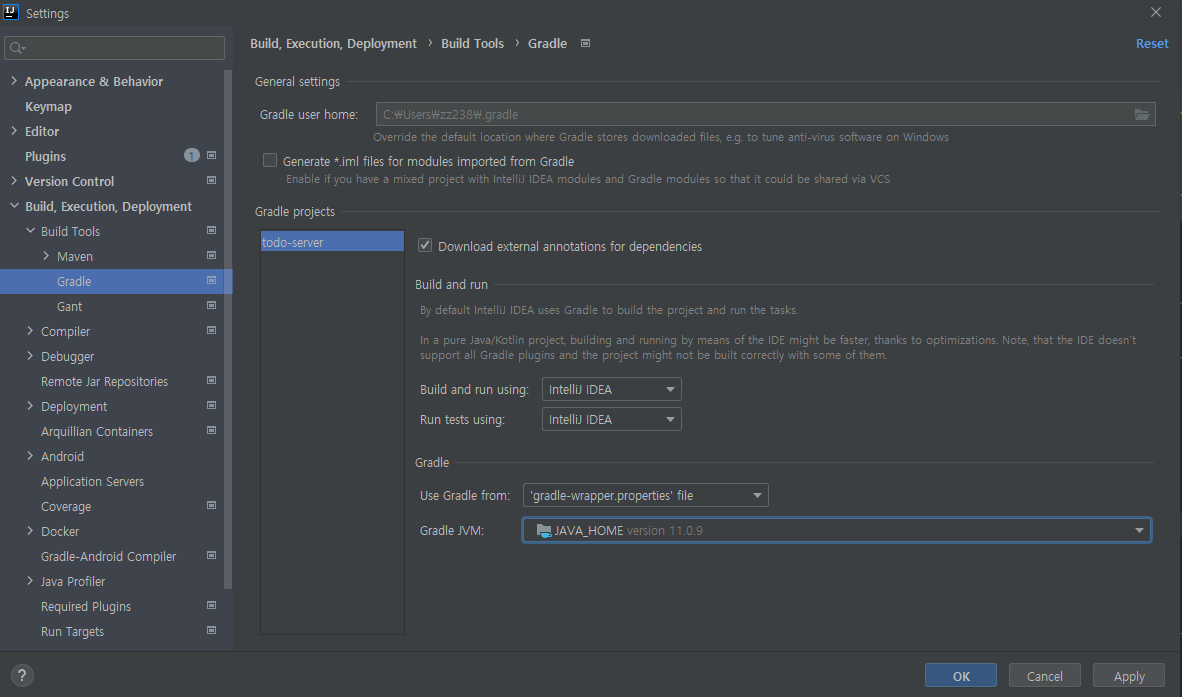1182x697 pixels.
Task: Open the Gradle JVM dropdown
Action: click(x=837, y=530)
